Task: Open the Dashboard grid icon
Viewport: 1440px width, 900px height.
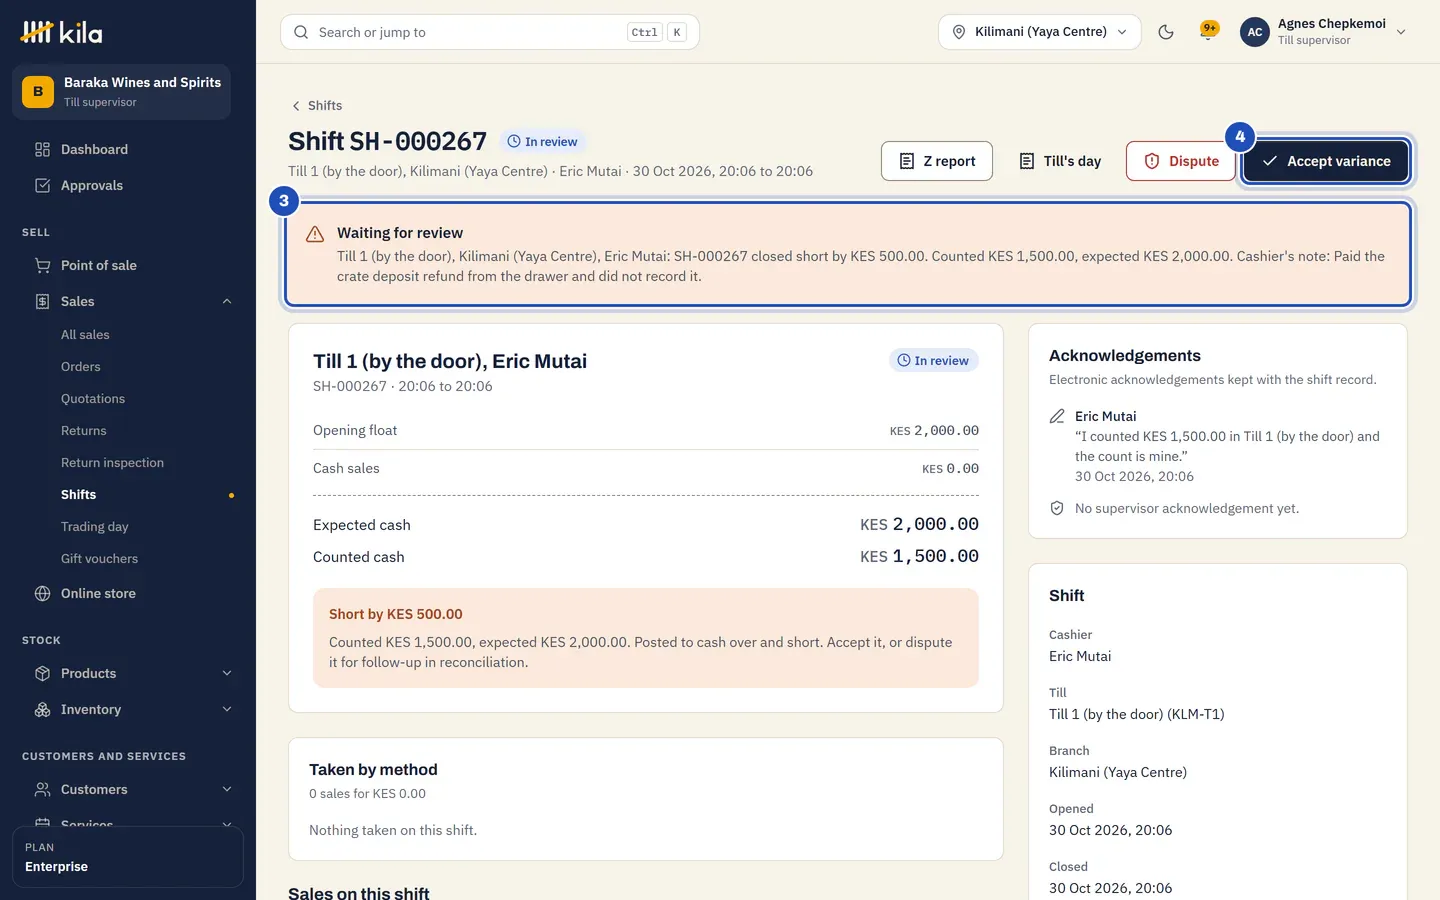Action: tap(42, 150)
